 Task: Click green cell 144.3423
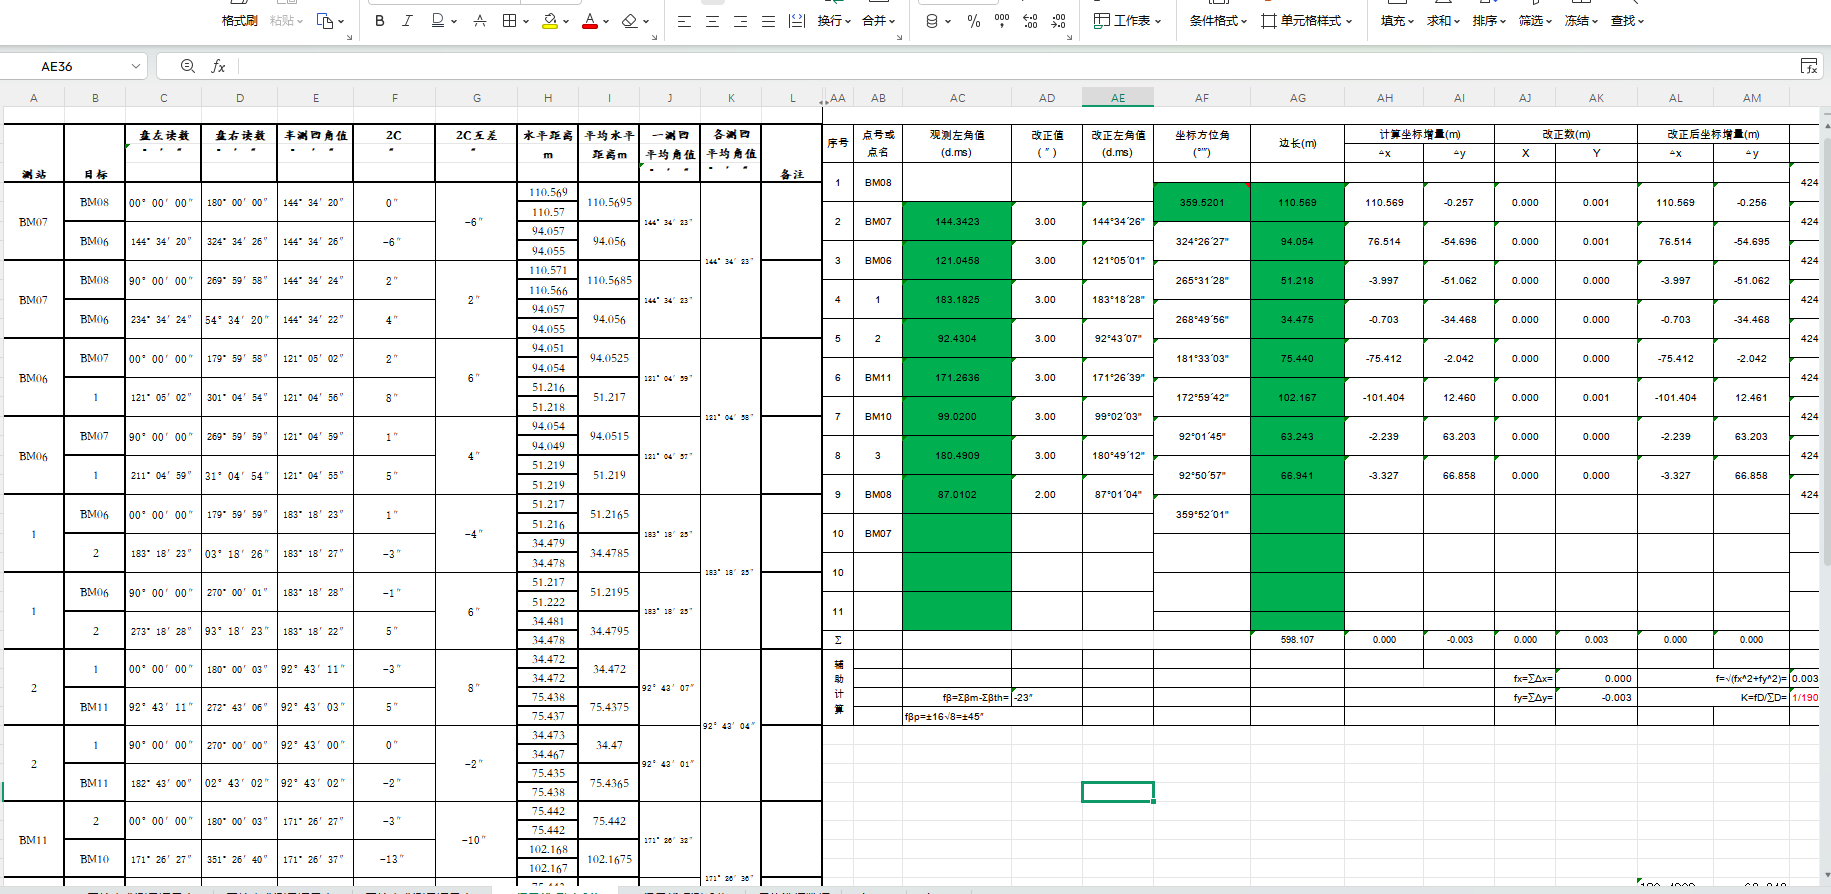(957, 222)
